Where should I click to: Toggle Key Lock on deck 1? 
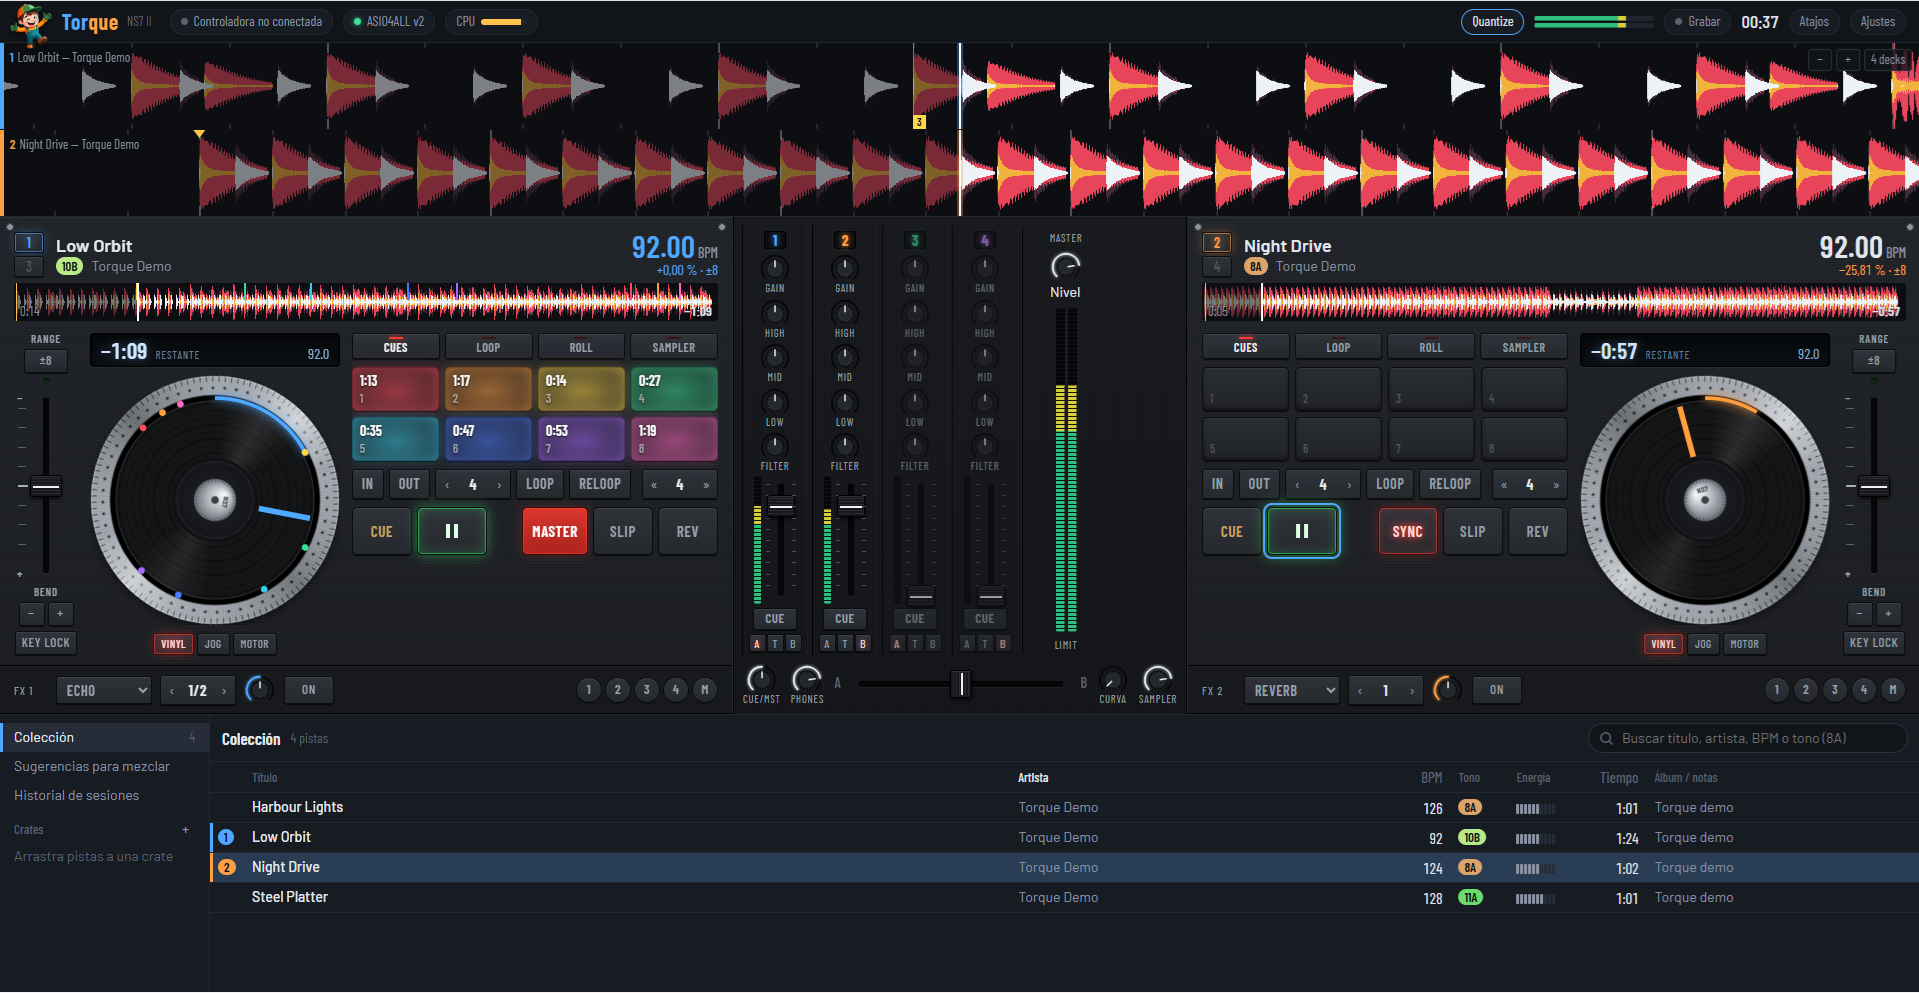pyautogui.click(x=46, y=643)
